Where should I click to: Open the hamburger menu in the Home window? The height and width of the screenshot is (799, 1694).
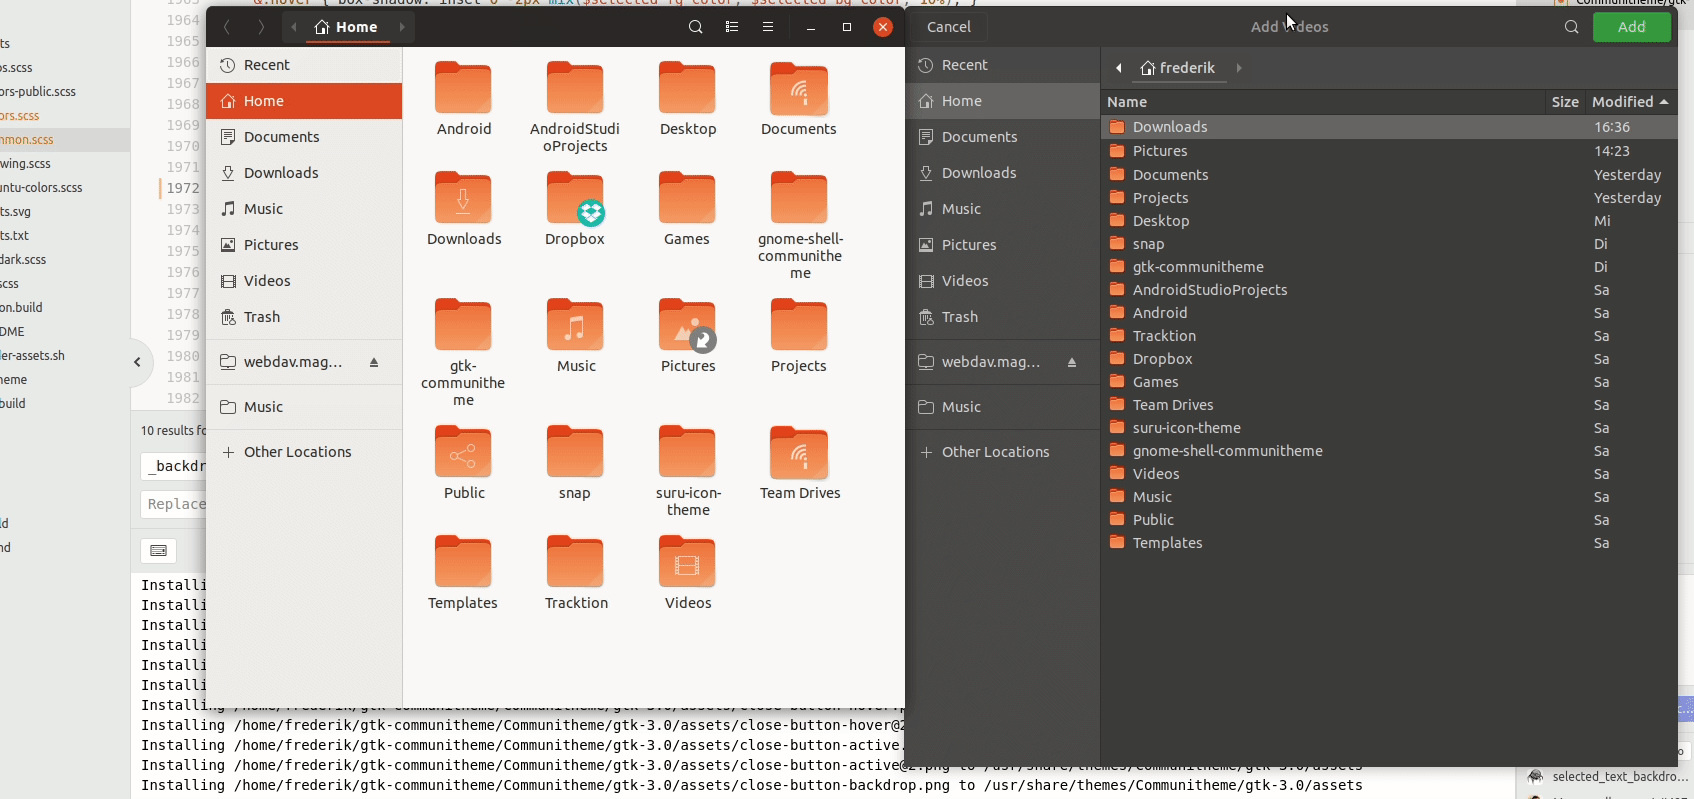(768, 27)
